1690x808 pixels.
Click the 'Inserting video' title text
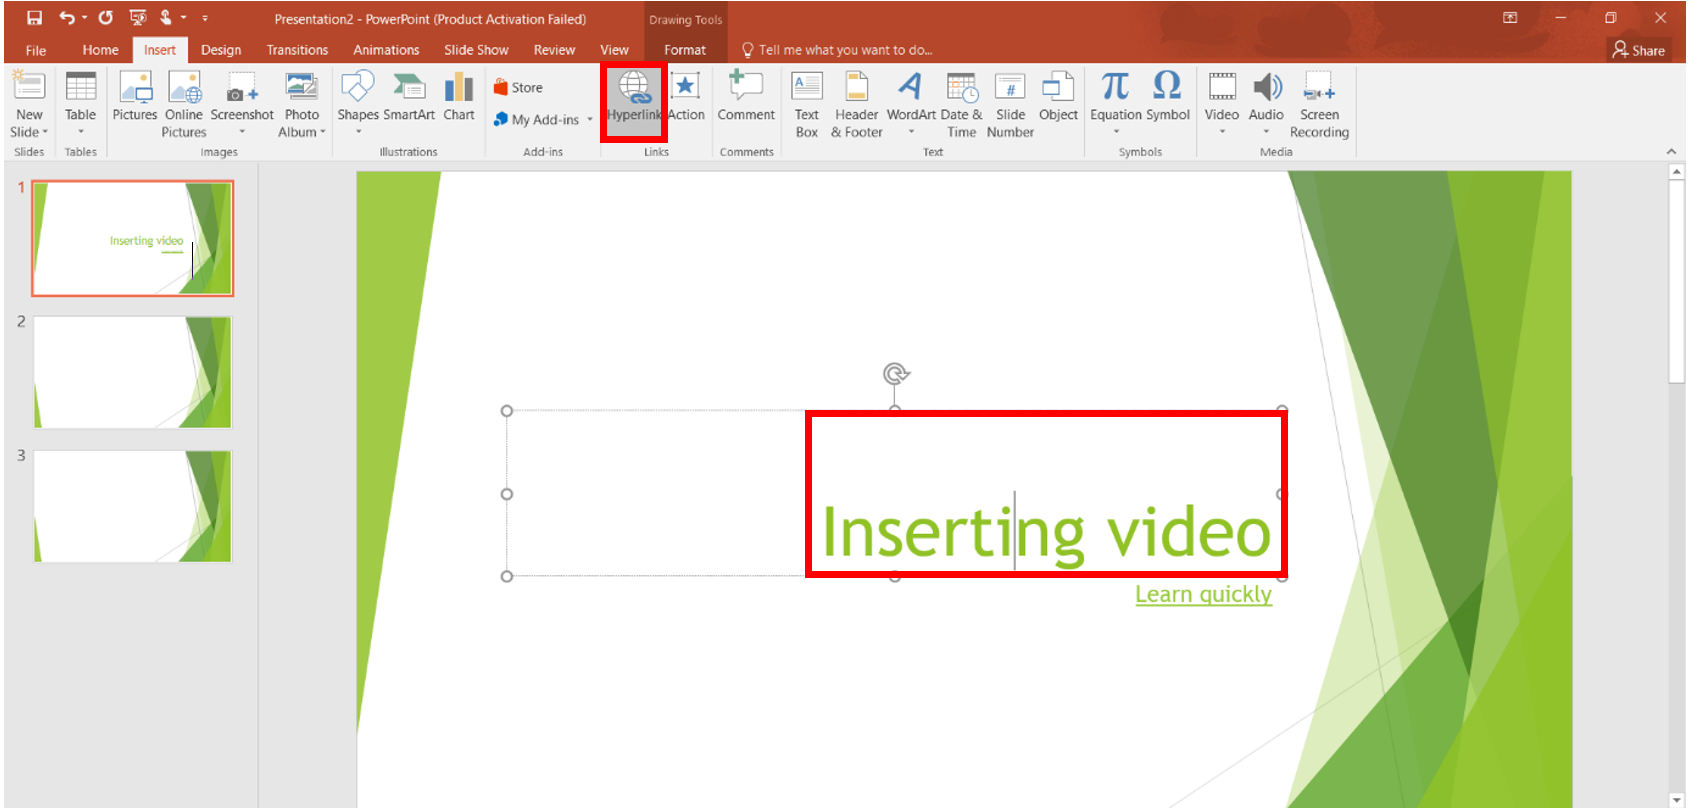(x=1046, y=532)
